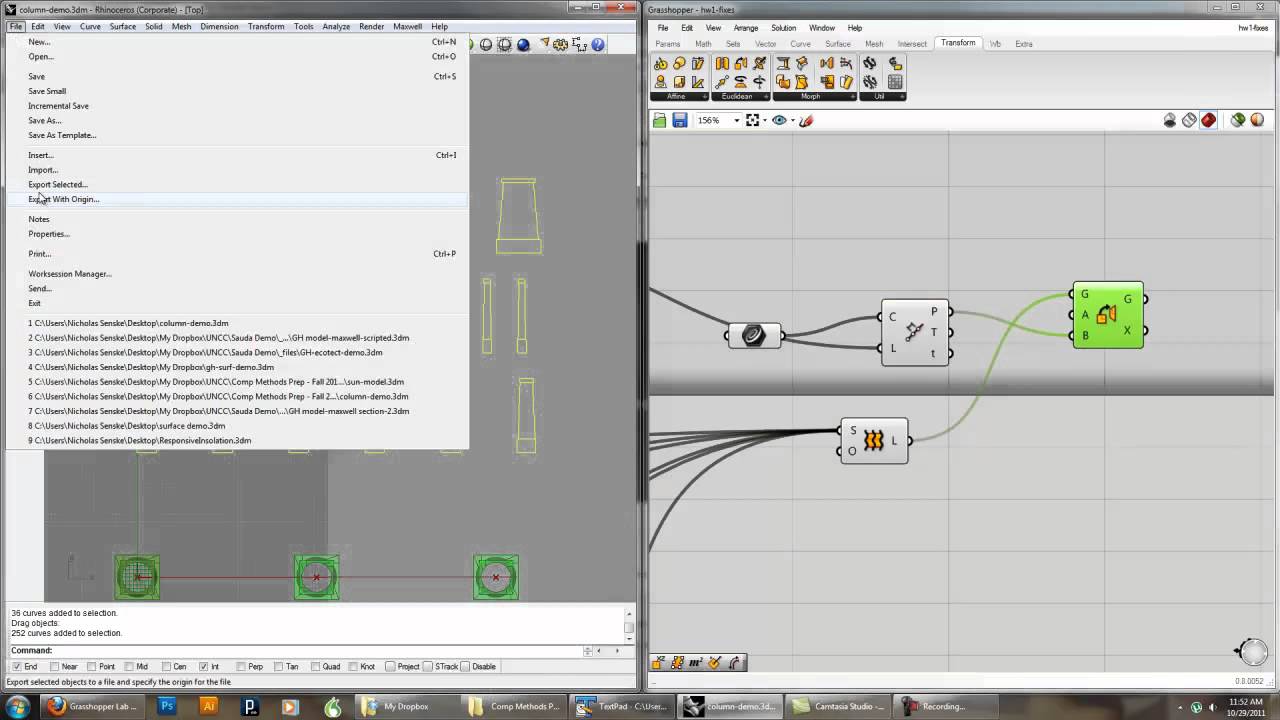Switch to the Params tab in Grasshopper
The image size is (1280, 720).
[668, 44]
